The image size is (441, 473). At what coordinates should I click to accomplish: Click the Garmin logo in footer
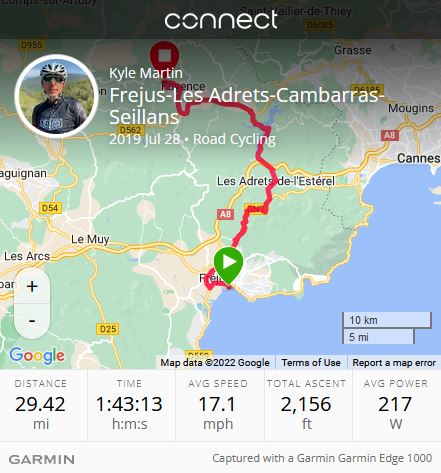coord(42,459)
